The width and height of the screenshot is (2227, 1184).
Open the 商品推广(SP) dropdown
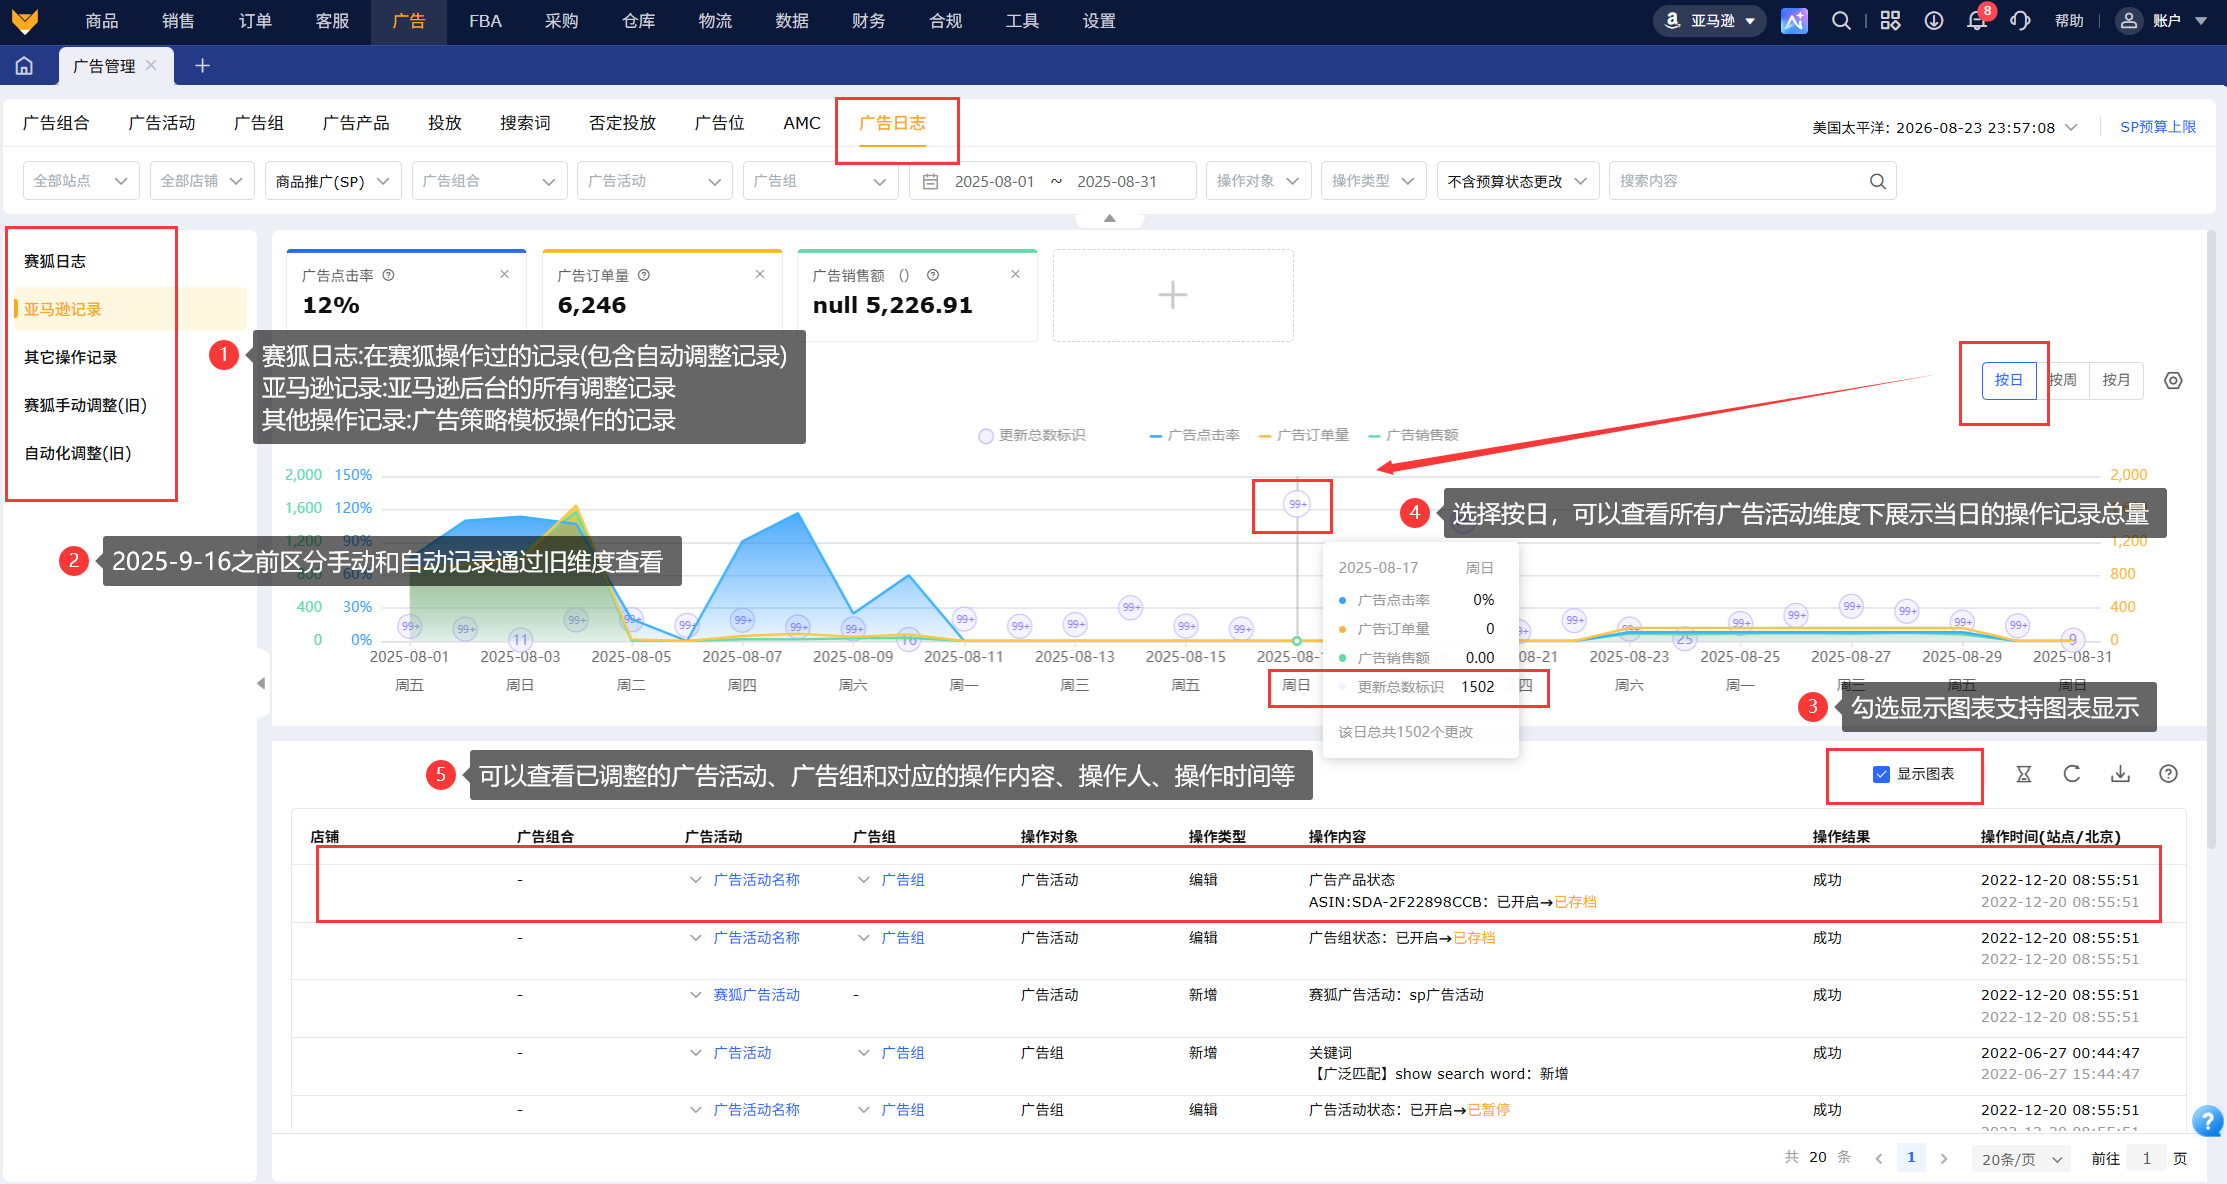333,181
